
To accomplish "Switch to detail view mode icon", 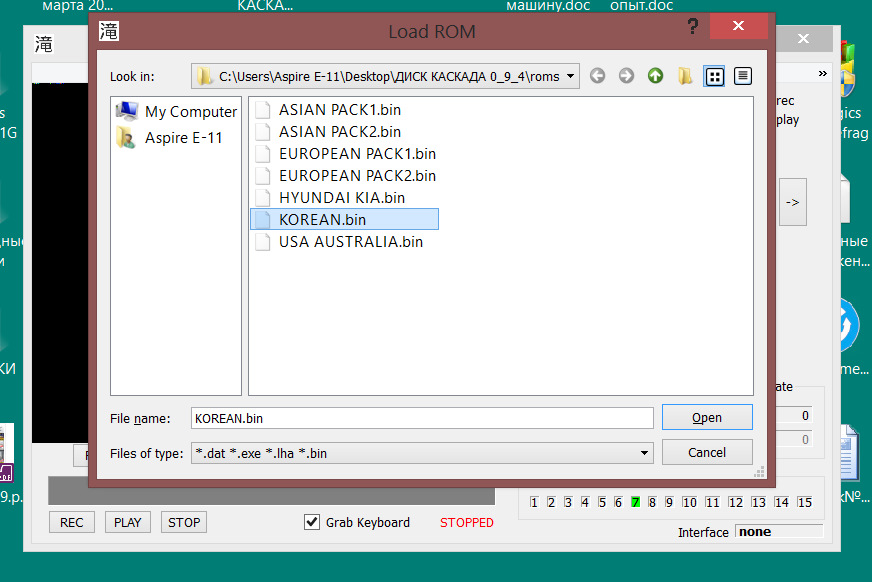I will pyautogui.click(x=743, y=76).
